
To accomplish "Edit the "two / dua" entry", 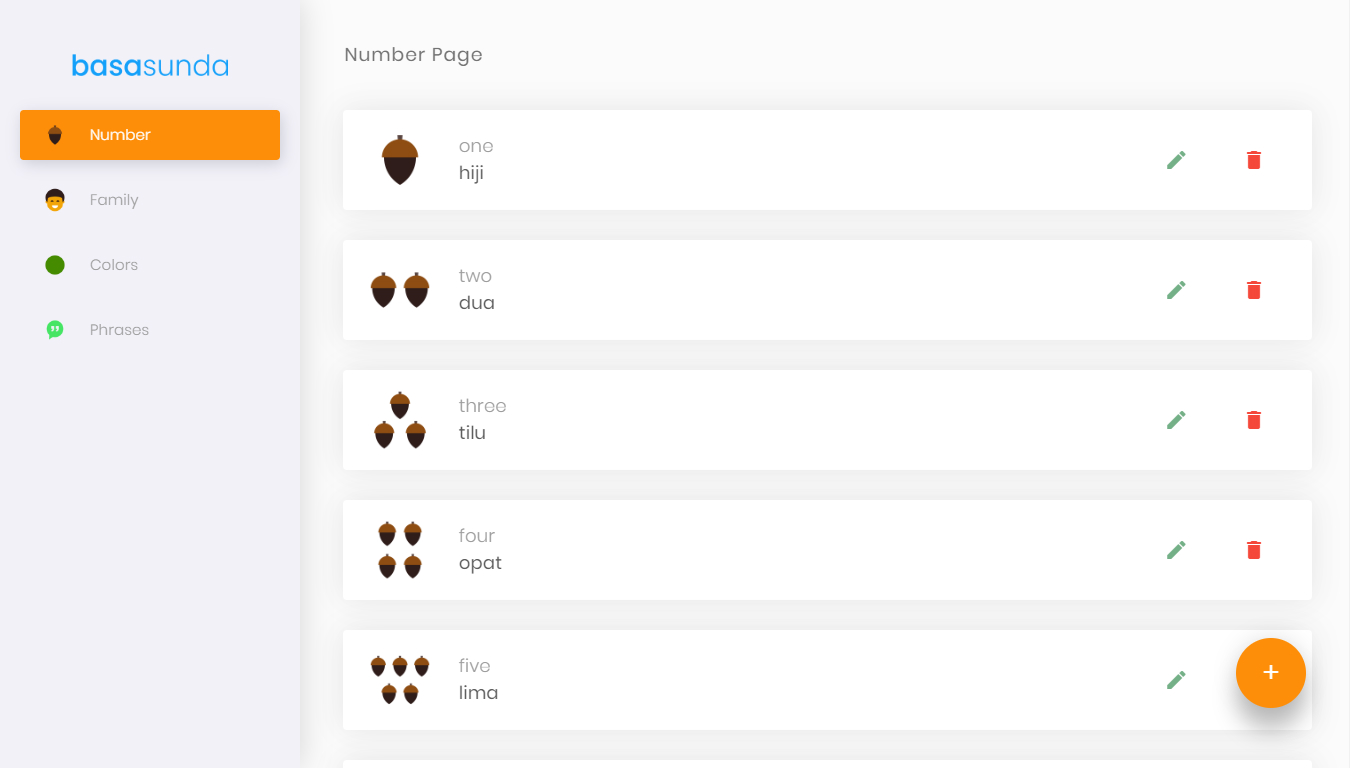I will (x=1176, y=290).
